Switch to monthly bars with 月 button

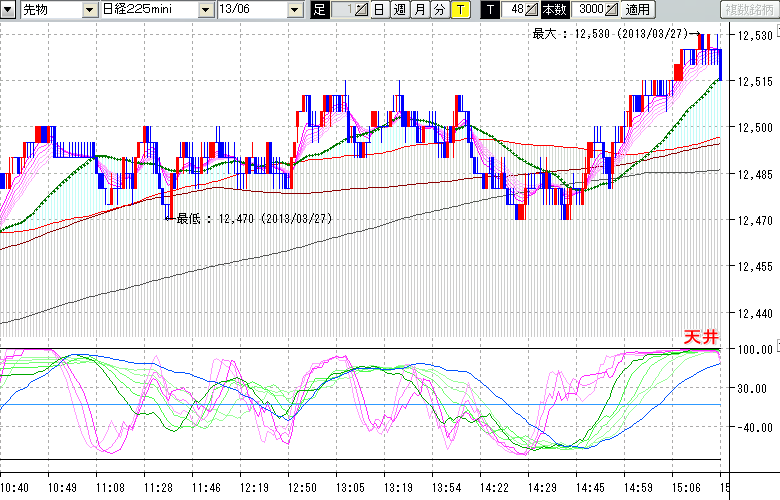(x=419, y=10)
